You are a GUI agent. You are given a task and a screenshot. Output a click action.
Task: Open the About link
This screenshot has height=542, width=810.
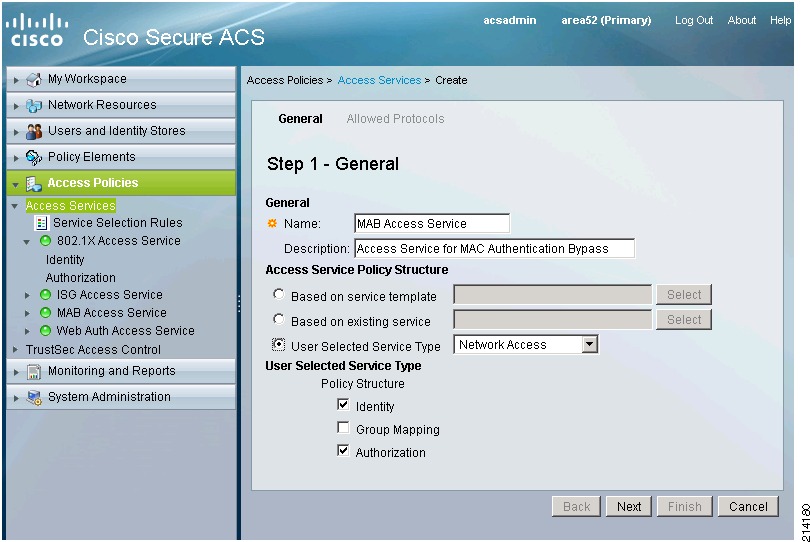point(741,20)
